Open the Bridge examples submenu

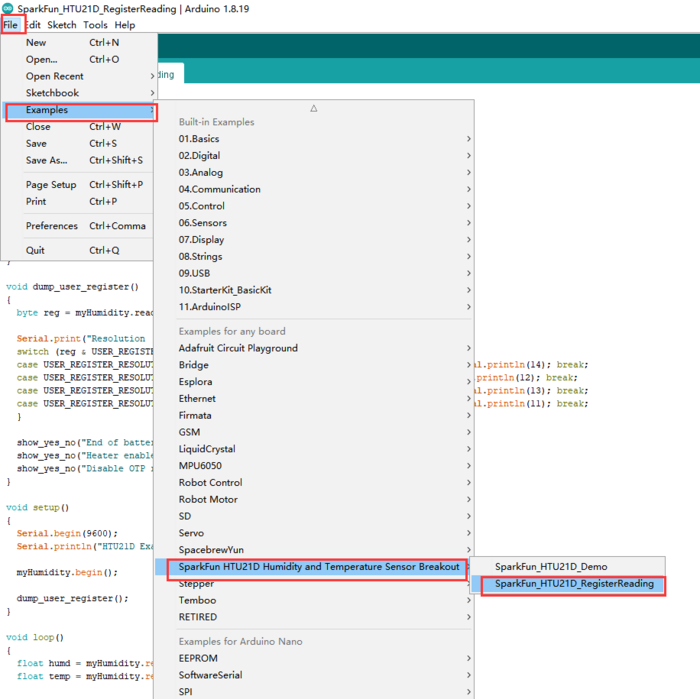tap(314, 365)
